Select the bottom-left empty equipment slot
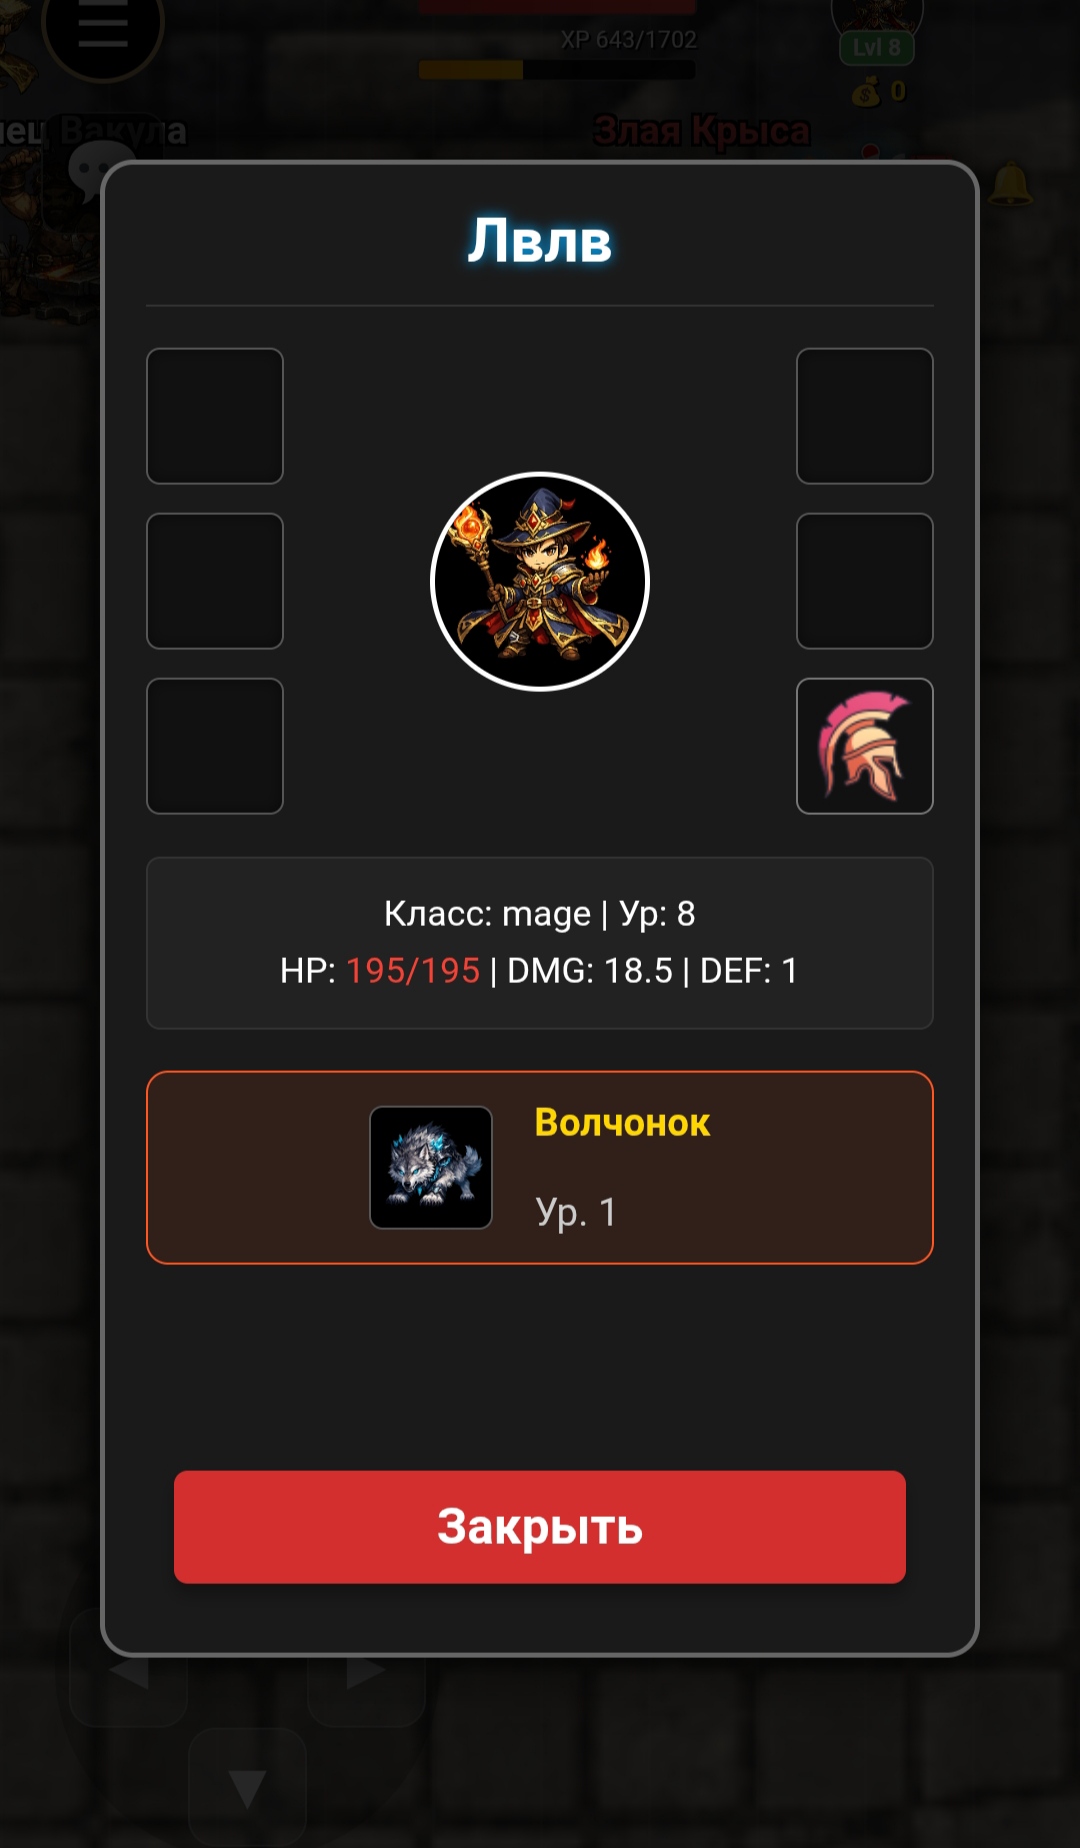 click(x=215, y=746)
